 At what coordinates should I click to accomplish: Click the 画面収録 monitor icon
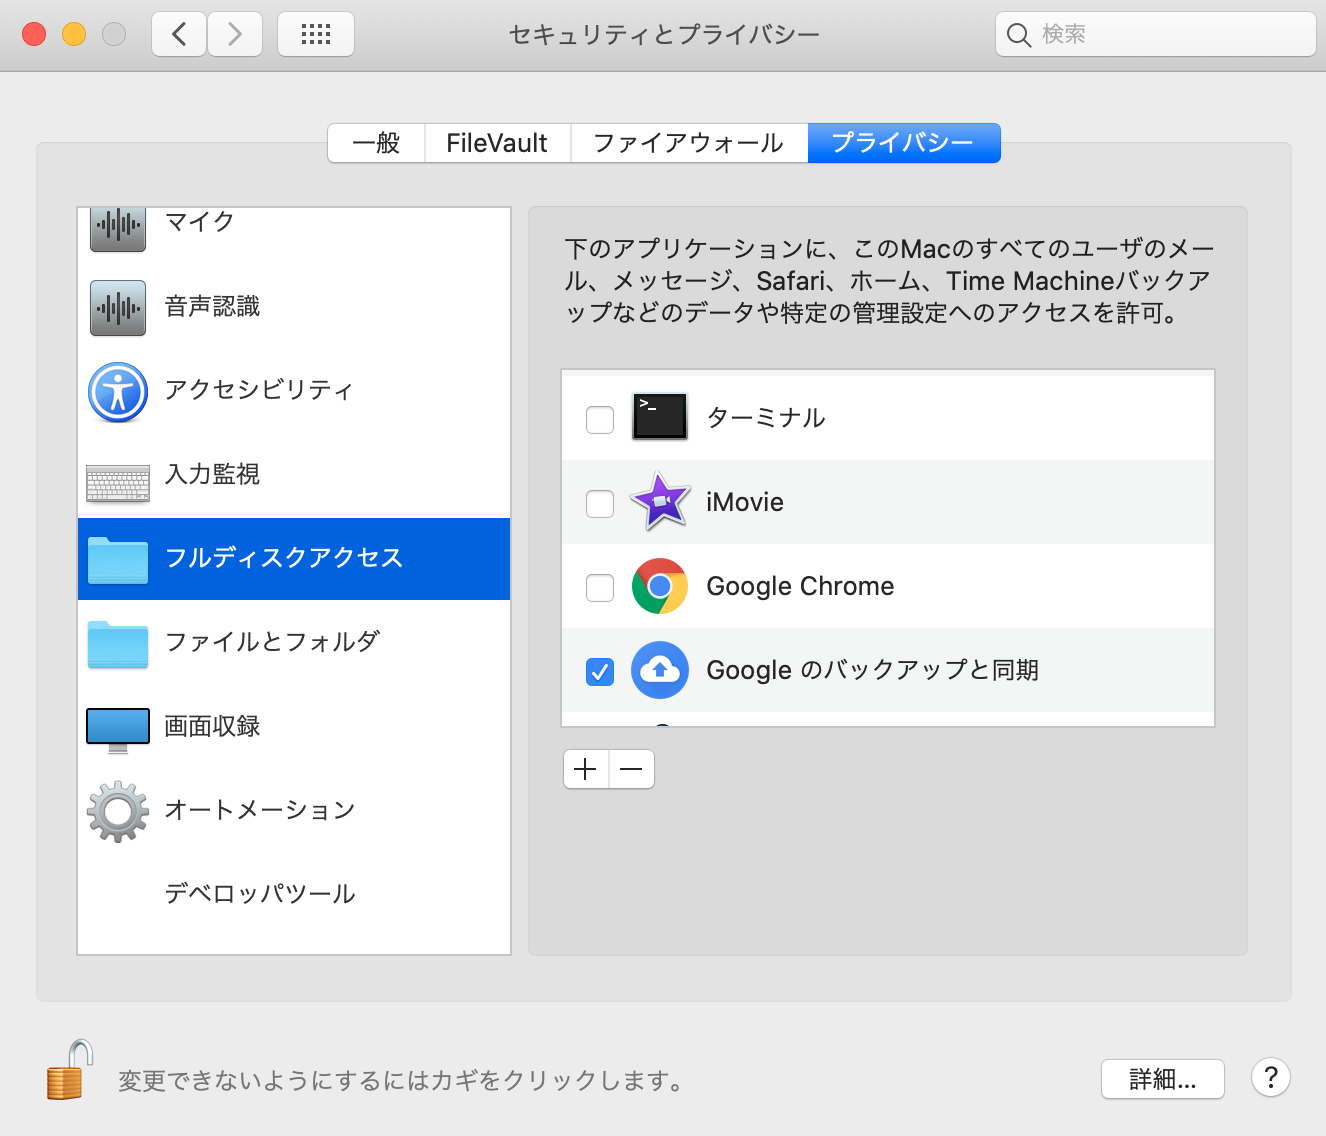tap(118, 730)
